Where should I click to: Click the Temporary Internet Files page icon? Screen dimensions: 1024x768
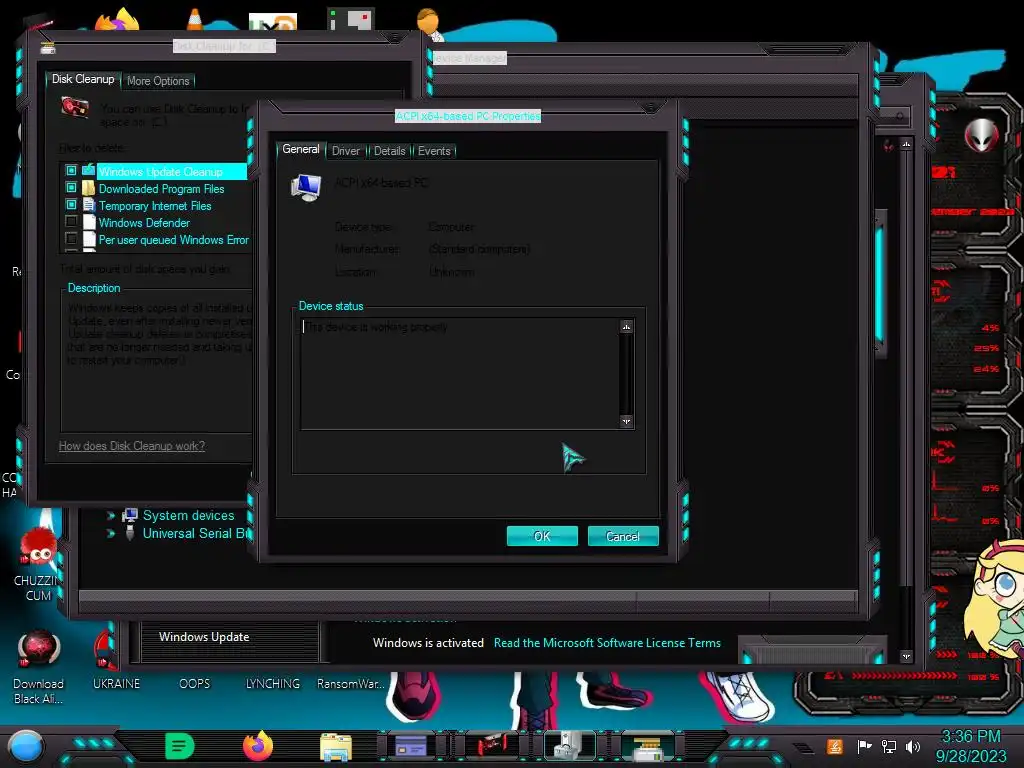point(89,205)
